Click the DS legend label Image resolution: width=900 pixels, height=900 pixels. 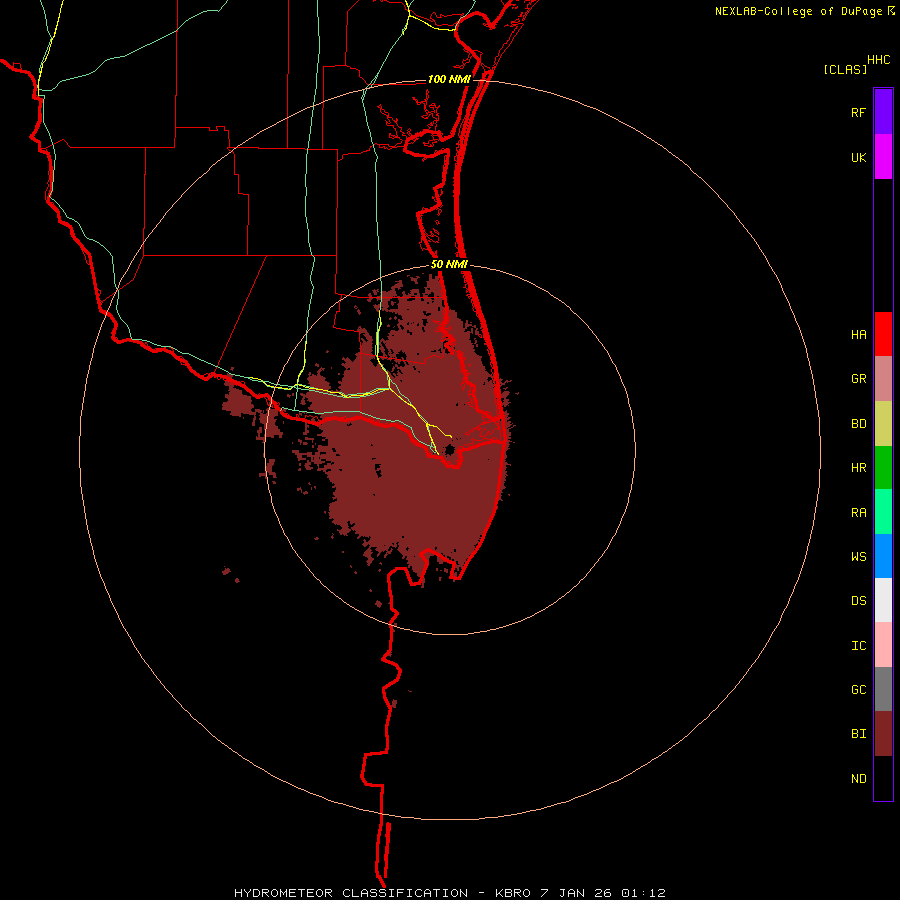click(x=859, y=601)
